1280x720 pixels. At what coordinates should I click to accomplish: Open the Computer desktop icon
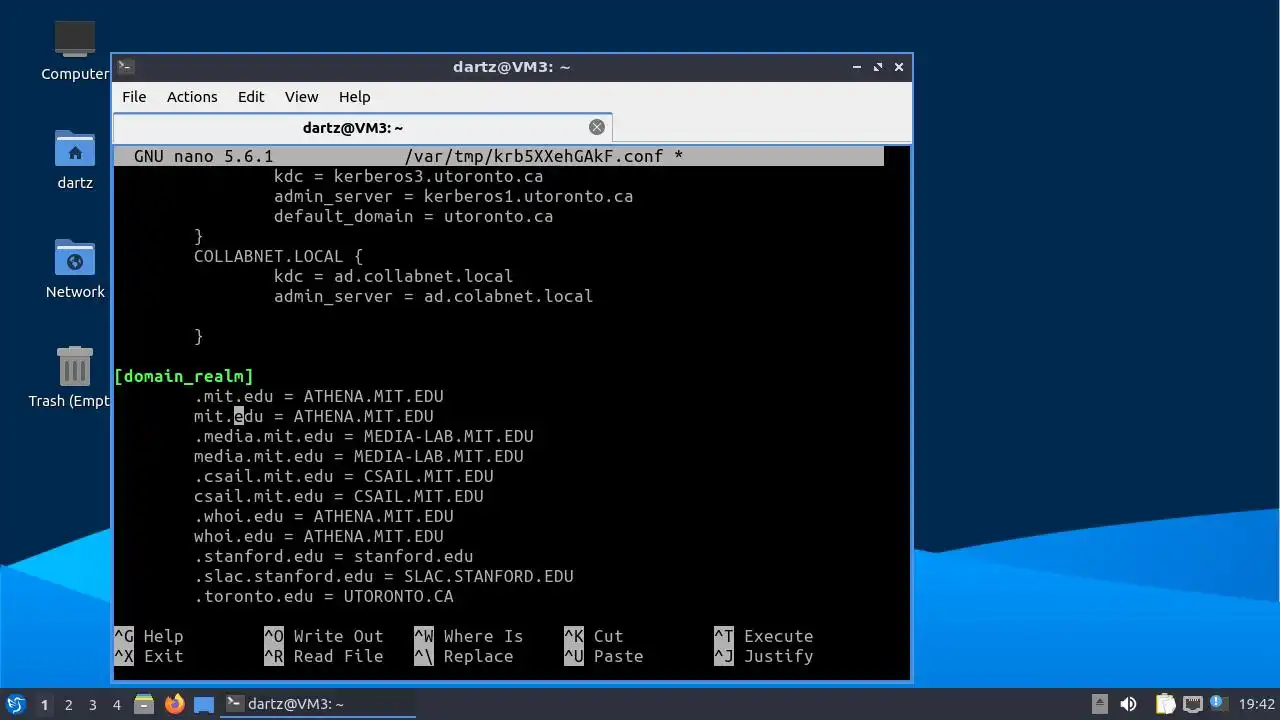tap(75, 51)
